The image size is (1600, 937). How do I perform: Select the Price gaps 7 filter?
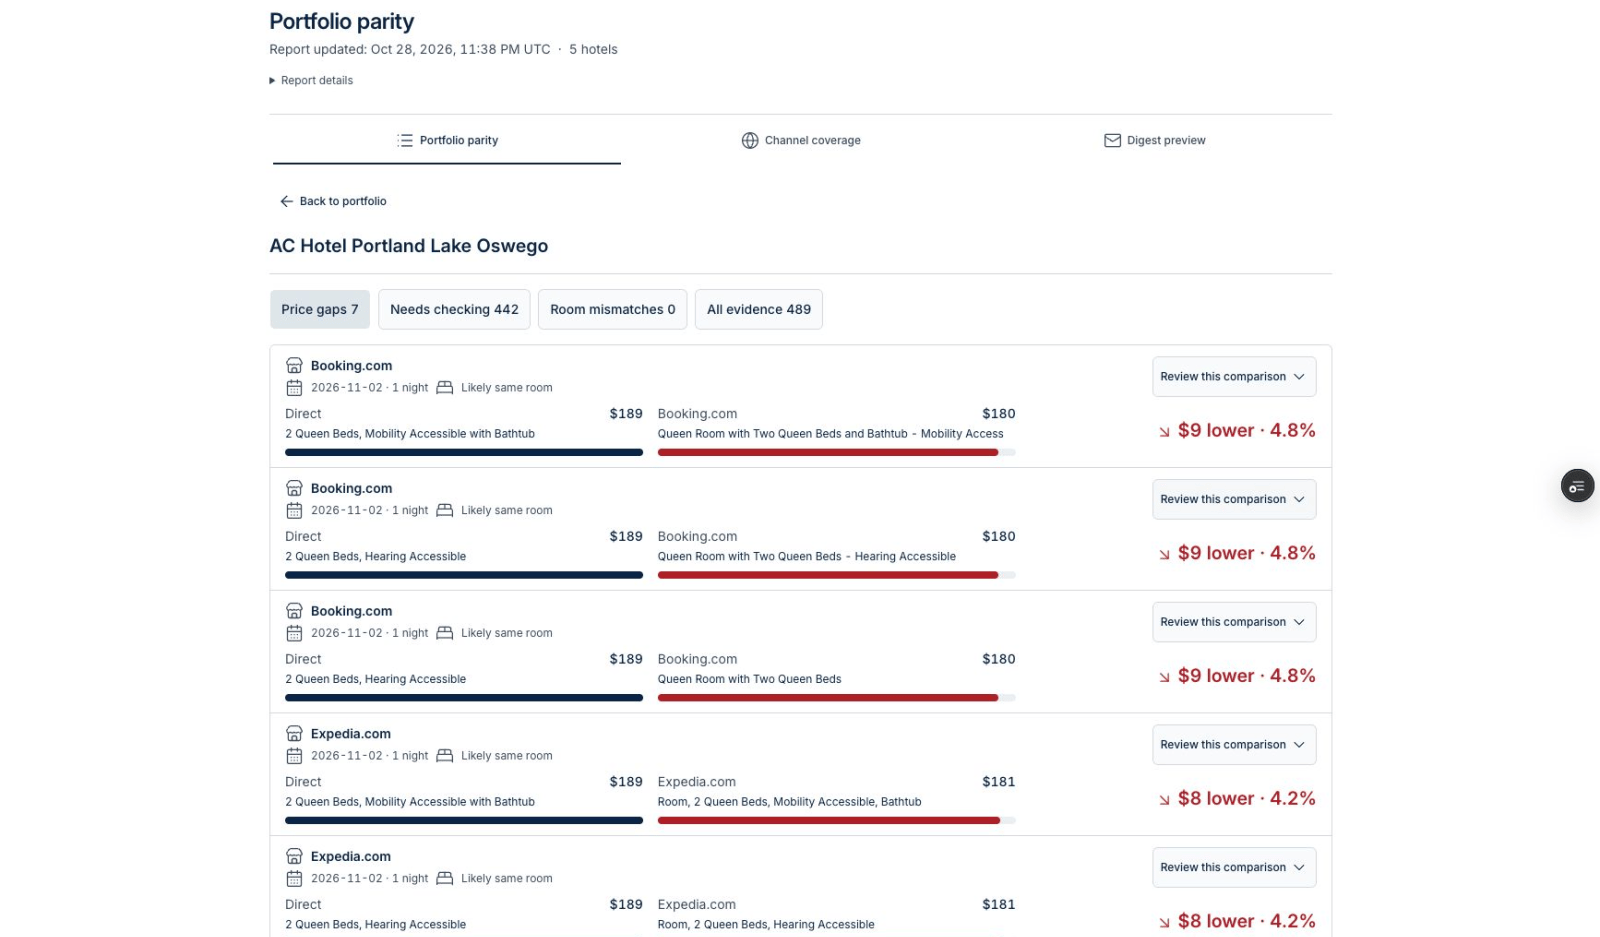click(x=320, y=310)
